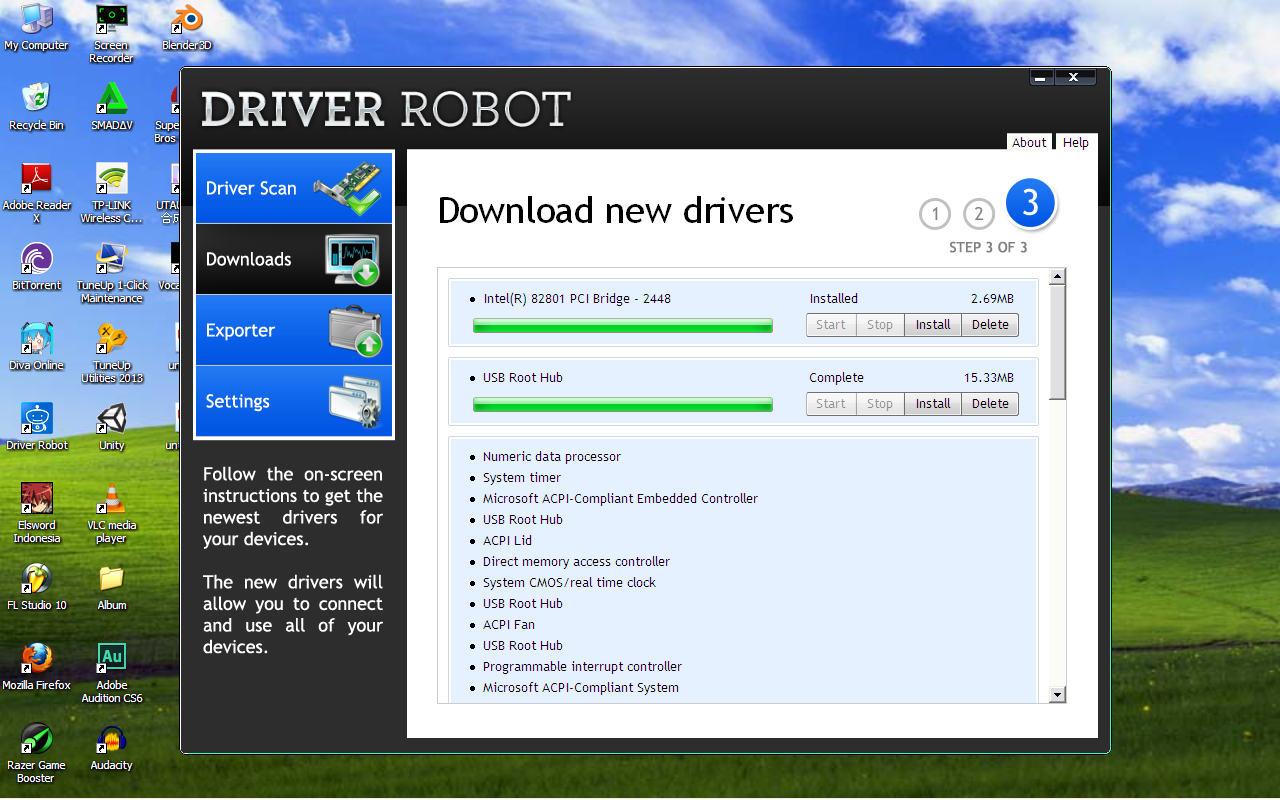Open the Driver Scan section
Screen dimensions: 1280x800
[294, 188]
